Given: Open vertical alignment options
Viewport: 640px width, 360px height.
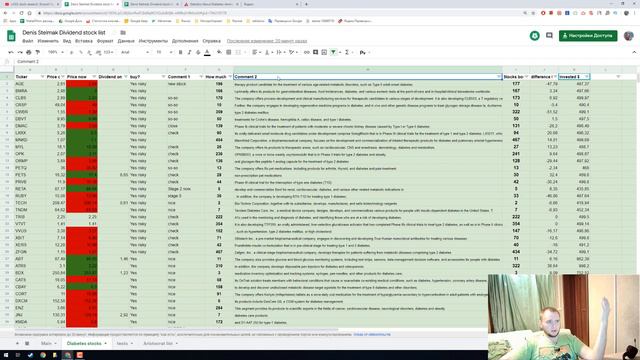Looking at the screenshot, I should coord(268,52).
